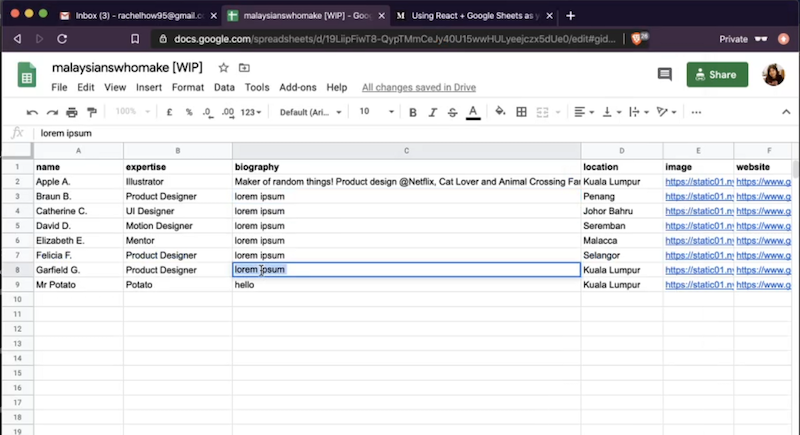Click the print icon in toolbar
Screen dimensions: 800x435
(x=72, y=112)
